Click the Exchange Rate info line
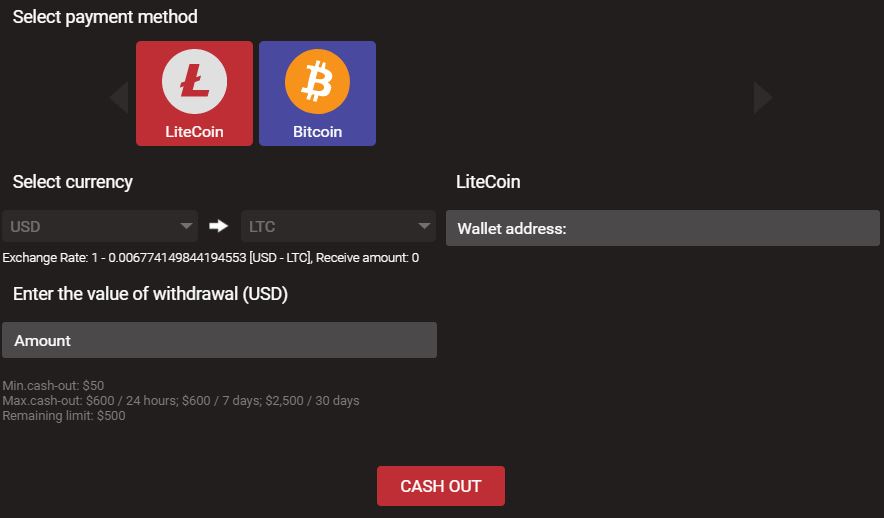 coord(210,258)
